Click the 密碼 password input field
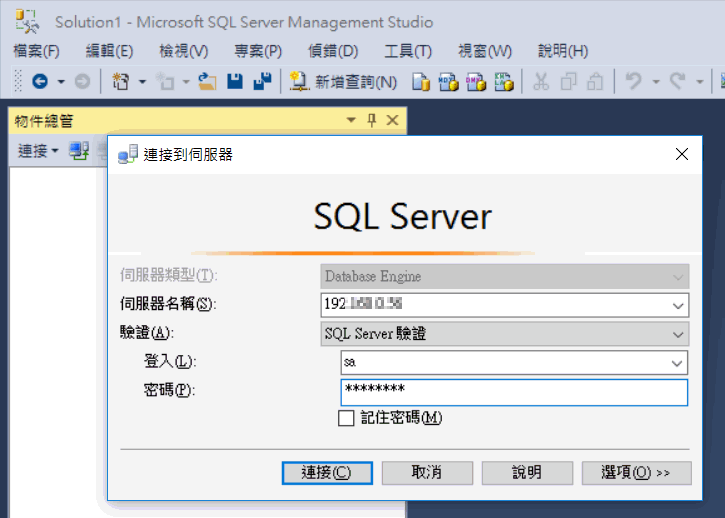Screen dimensions: 725x518 pos(514,393)
